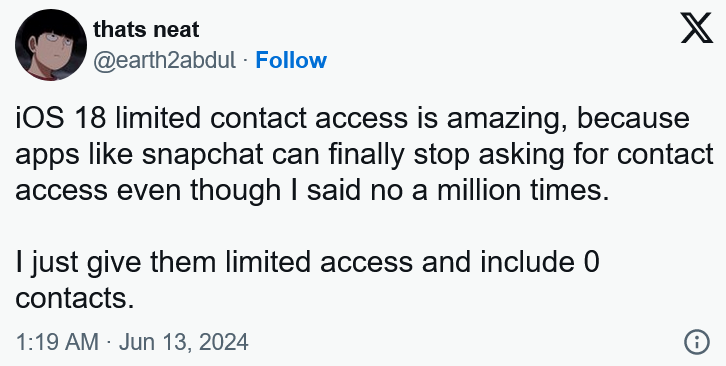This screenshot has height=366, width=726.
Task: Open the 1:19 AM timestamp link
Action: 57,342
